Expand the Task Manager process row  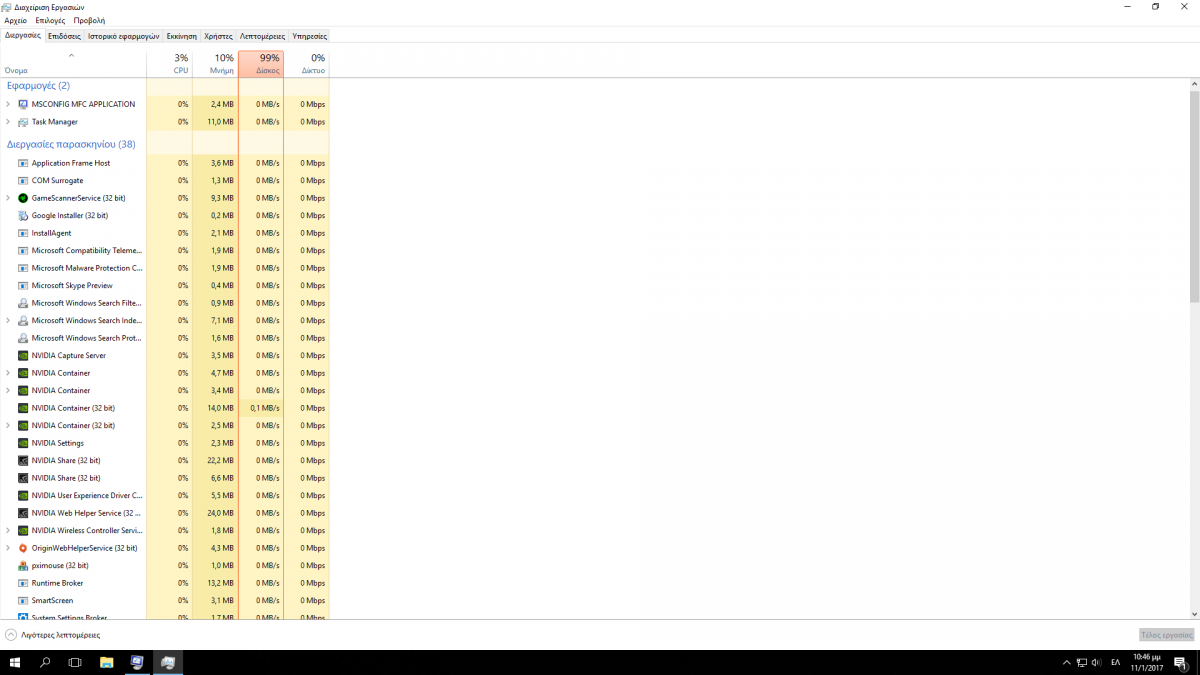pos(8,122)
